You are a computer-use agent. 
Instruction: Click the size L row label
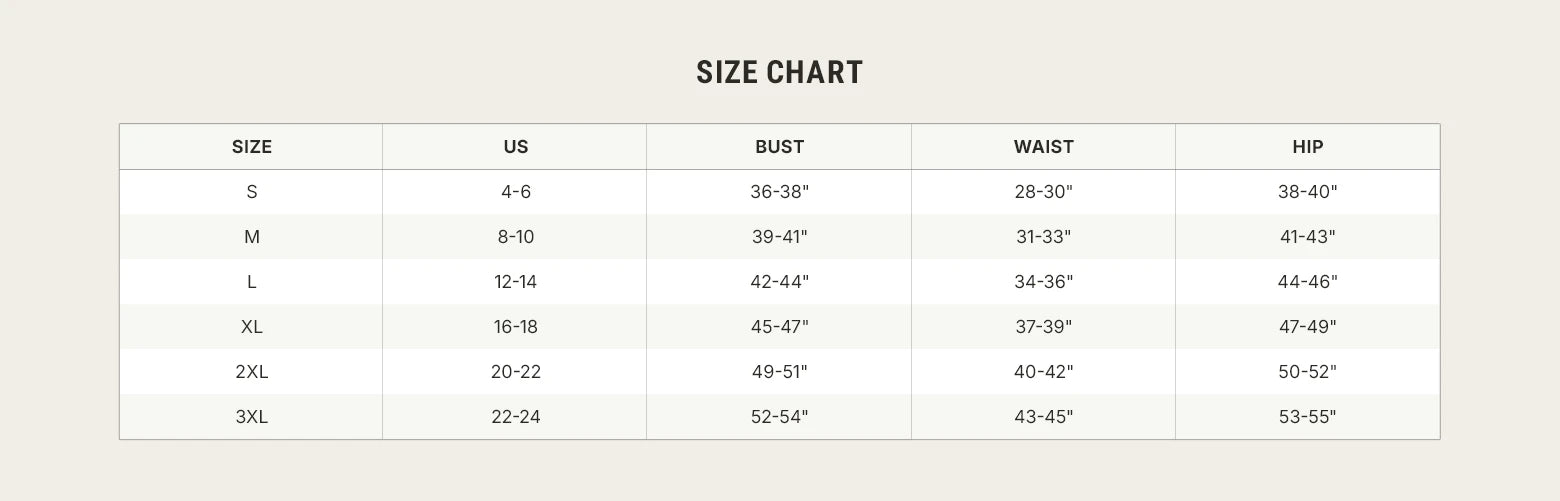pyautogui.click(x=252, y=282)
